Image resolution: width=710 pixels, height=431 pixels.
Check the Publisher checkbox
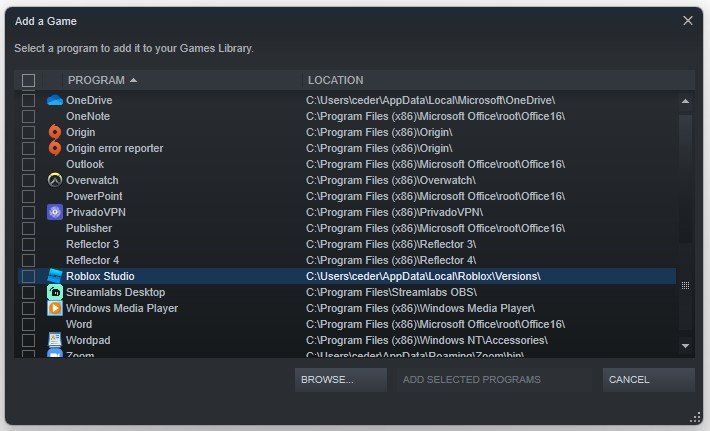(29, 228)
